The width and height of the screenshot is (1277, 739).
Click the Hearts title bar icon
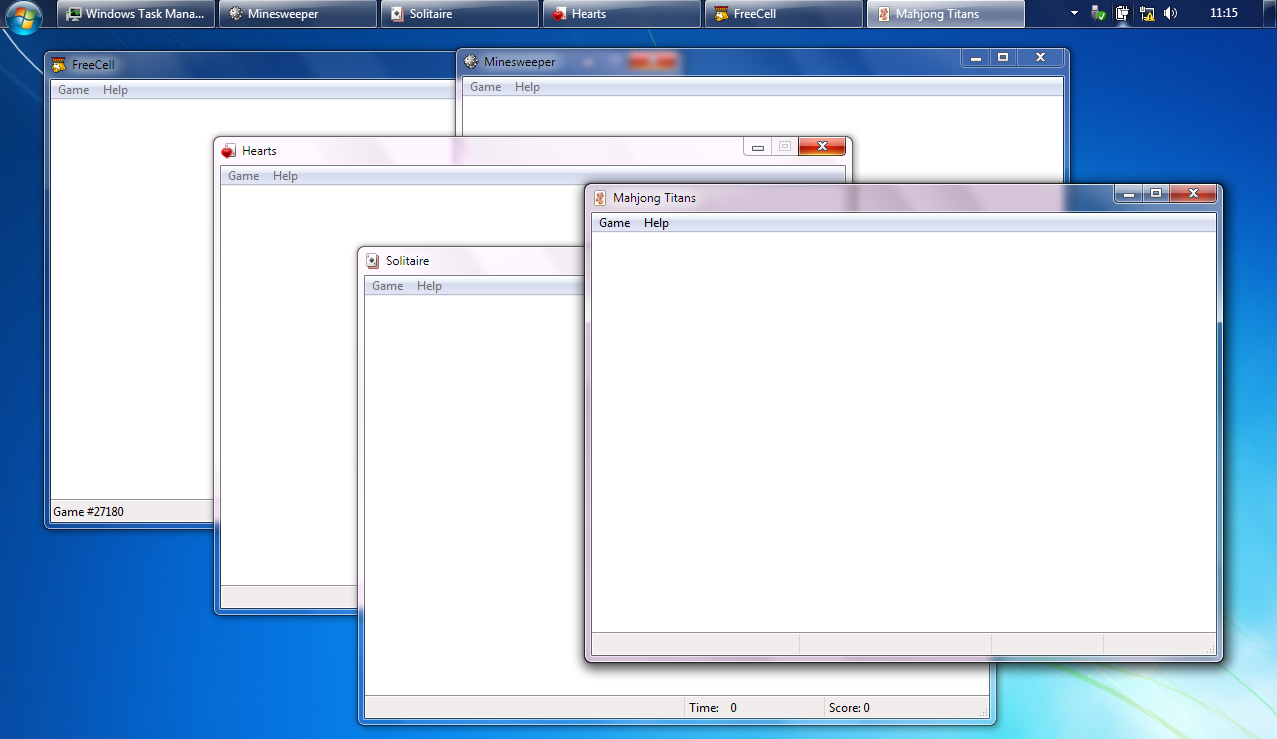[x=229, y=151]
